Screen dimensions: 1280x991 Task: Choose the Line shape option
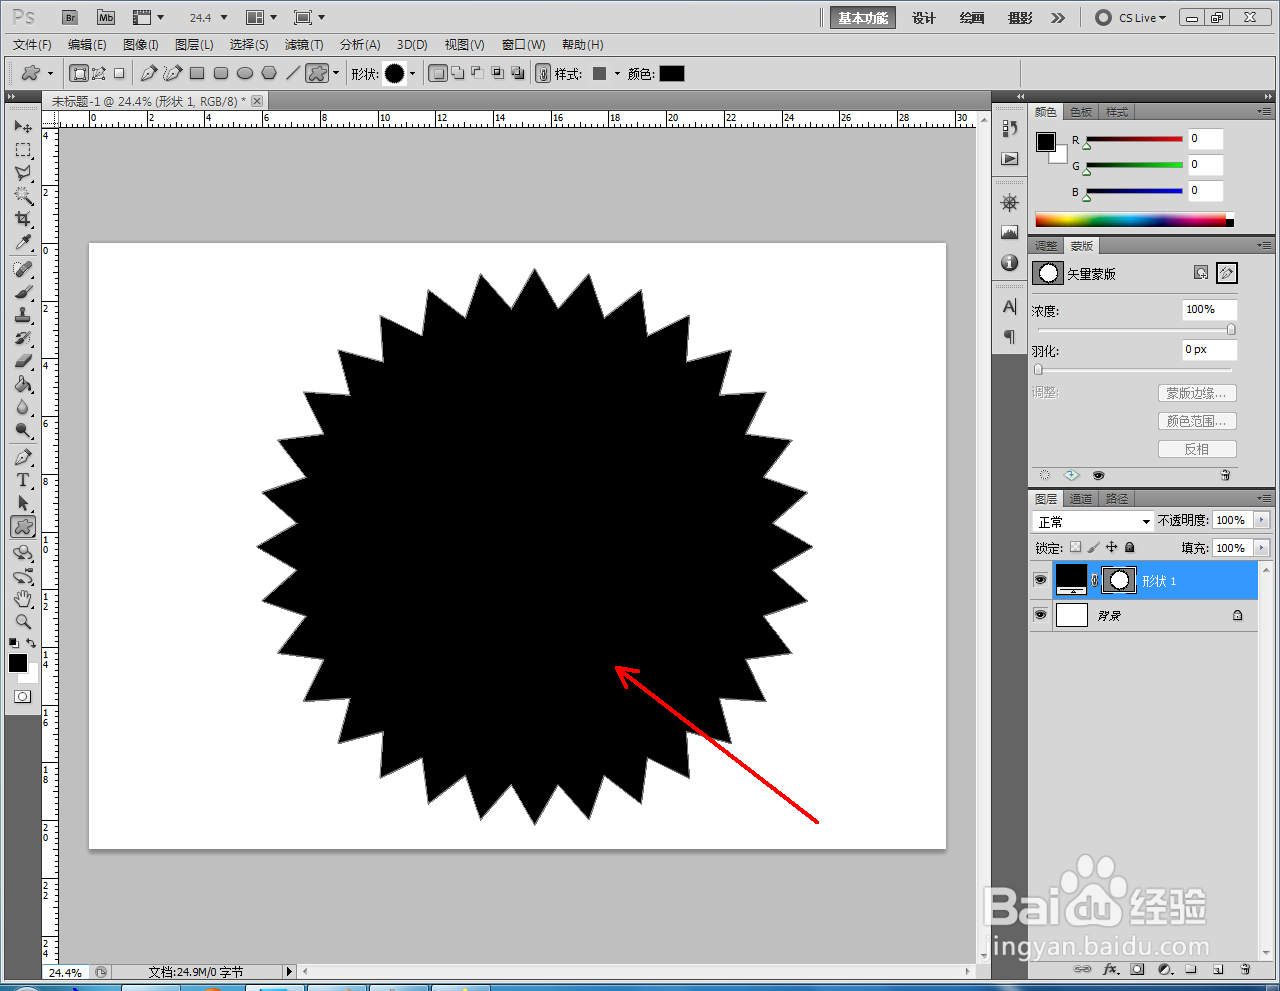click(293, 73)
